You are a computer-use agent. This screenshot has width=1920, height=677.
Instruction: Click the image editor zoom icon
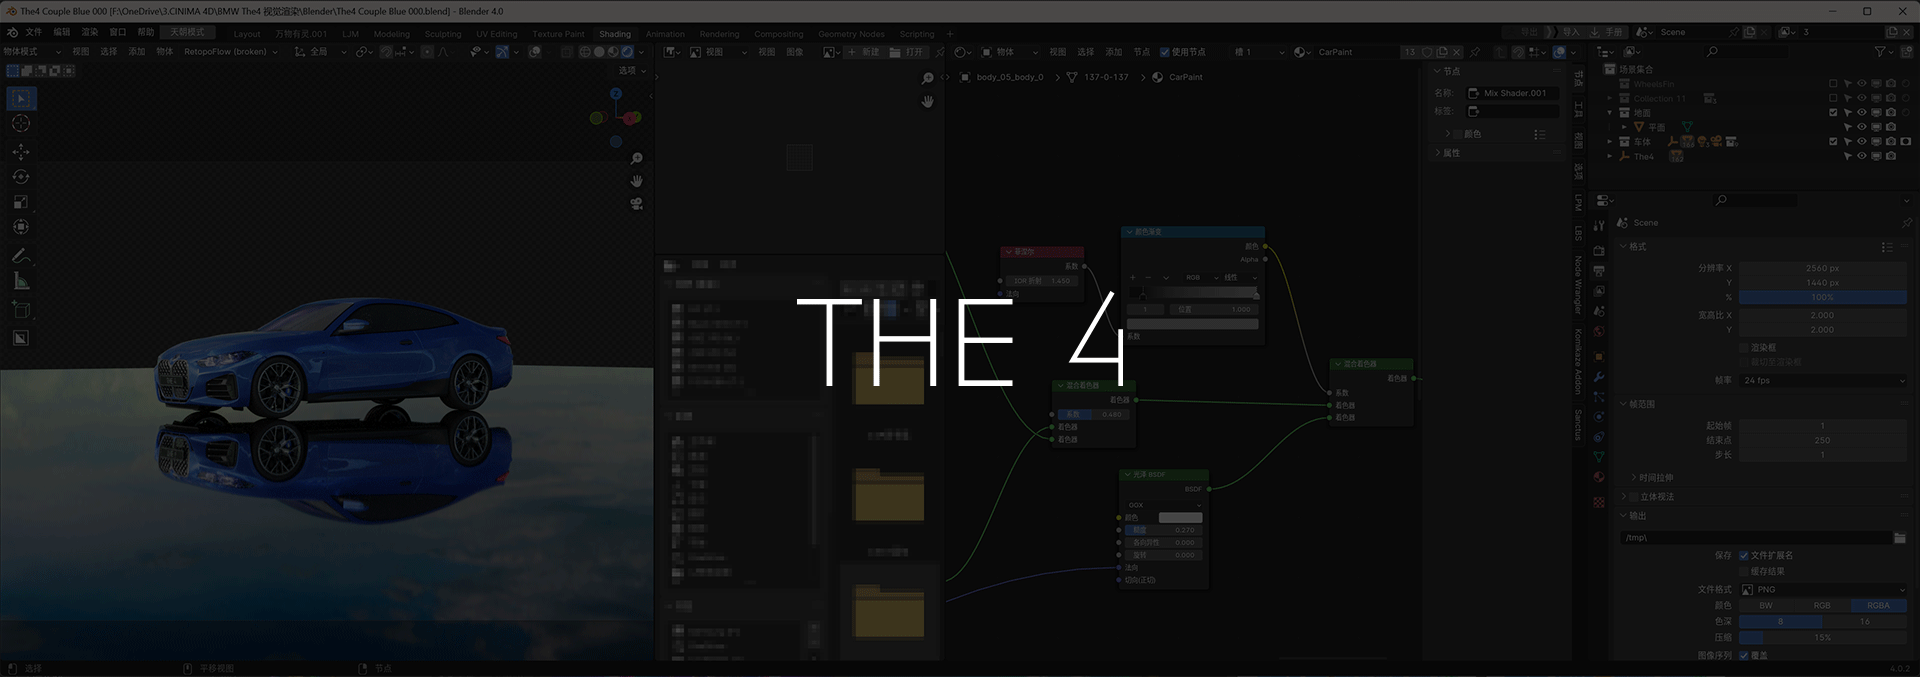(x=927, y=79)
